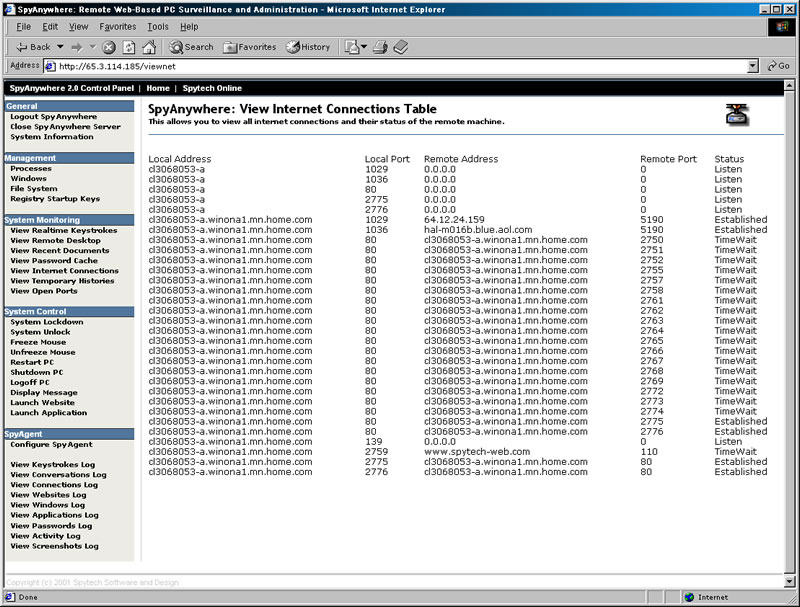Open Display Message link

(x=44, y=392)
